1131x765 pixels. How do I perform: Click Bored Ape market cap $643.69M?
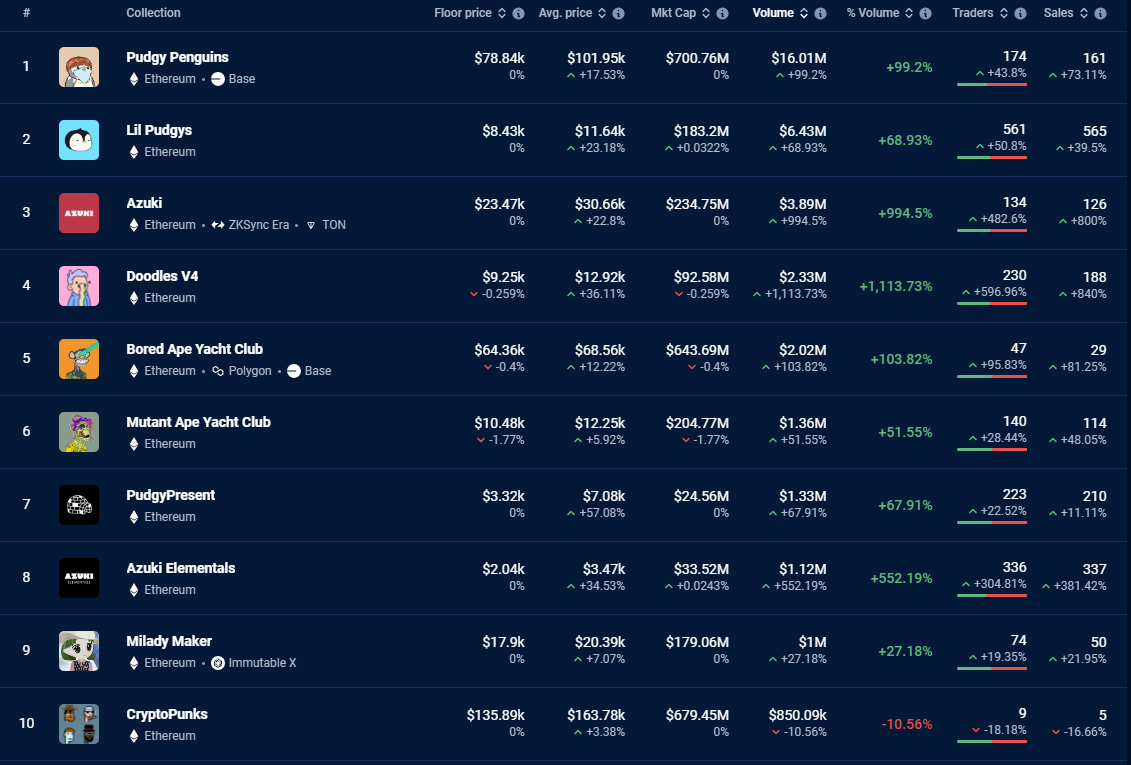click(x=697, y=350)
